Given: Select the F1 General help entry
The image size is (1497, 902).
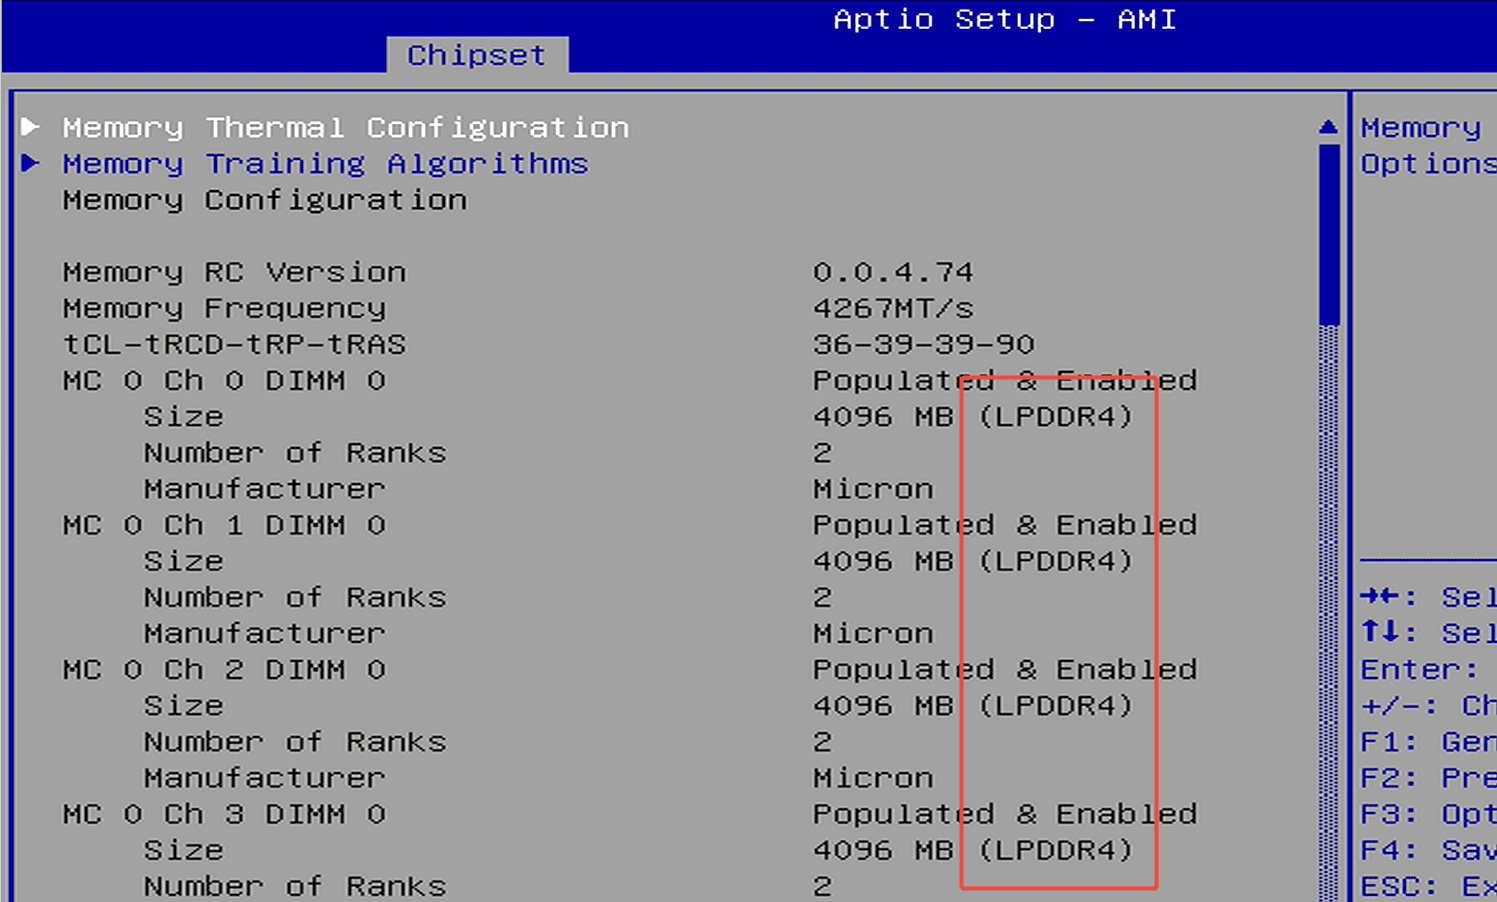Looking at the screenshot, I should click(x=1420, y=741).
